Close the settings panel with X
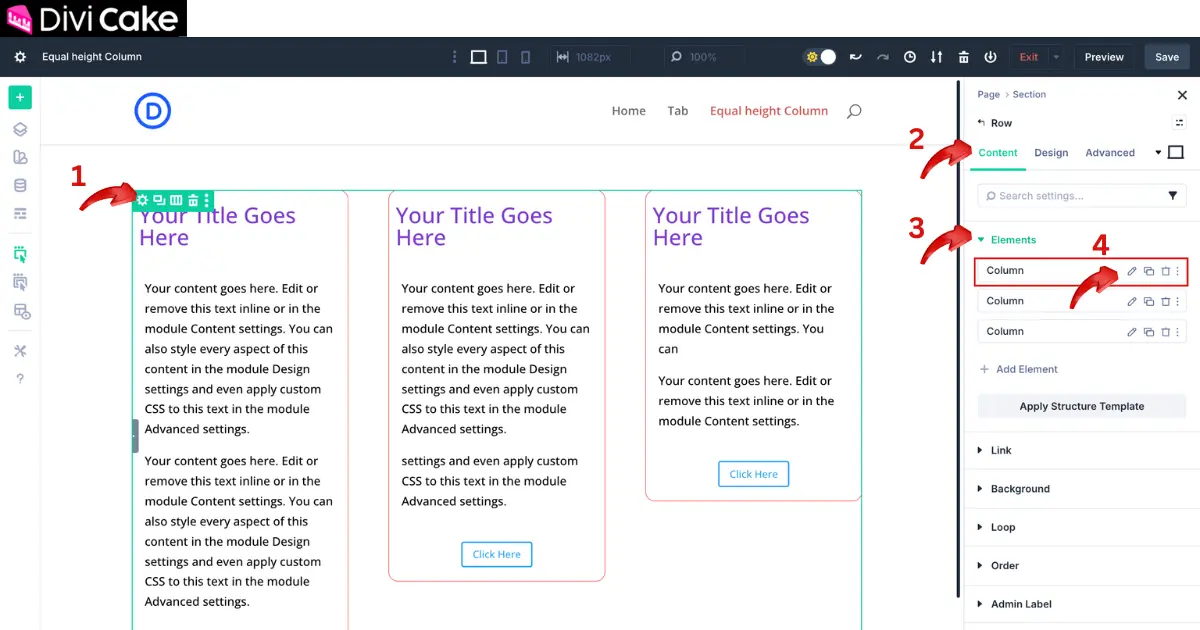 click(x=1182, y=95)
